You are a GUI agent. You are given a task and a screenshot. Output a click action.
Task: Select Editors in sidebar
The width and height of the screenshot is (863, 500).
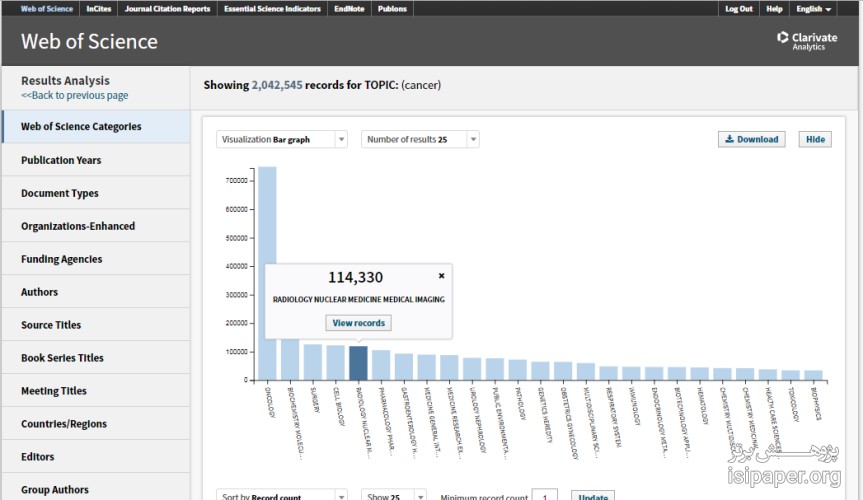[96, 456]
